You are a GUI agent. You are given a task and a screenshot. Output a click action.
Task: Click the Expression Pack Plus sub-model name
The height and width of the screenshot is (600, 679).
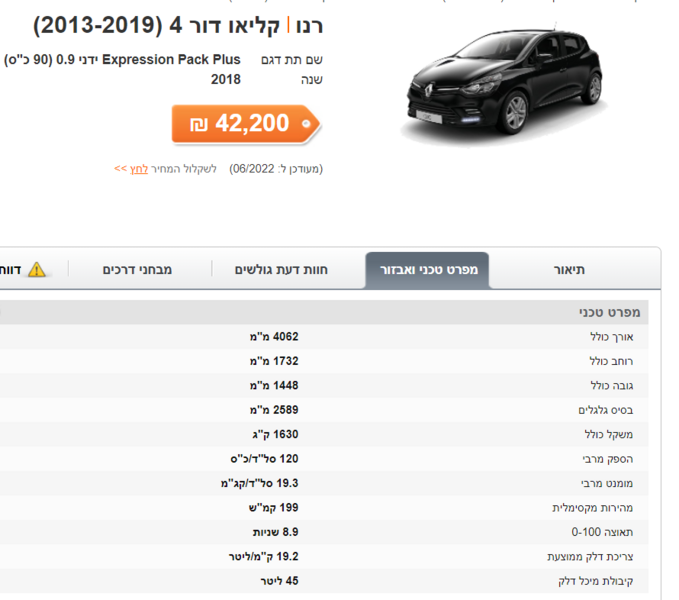point(171,59)
